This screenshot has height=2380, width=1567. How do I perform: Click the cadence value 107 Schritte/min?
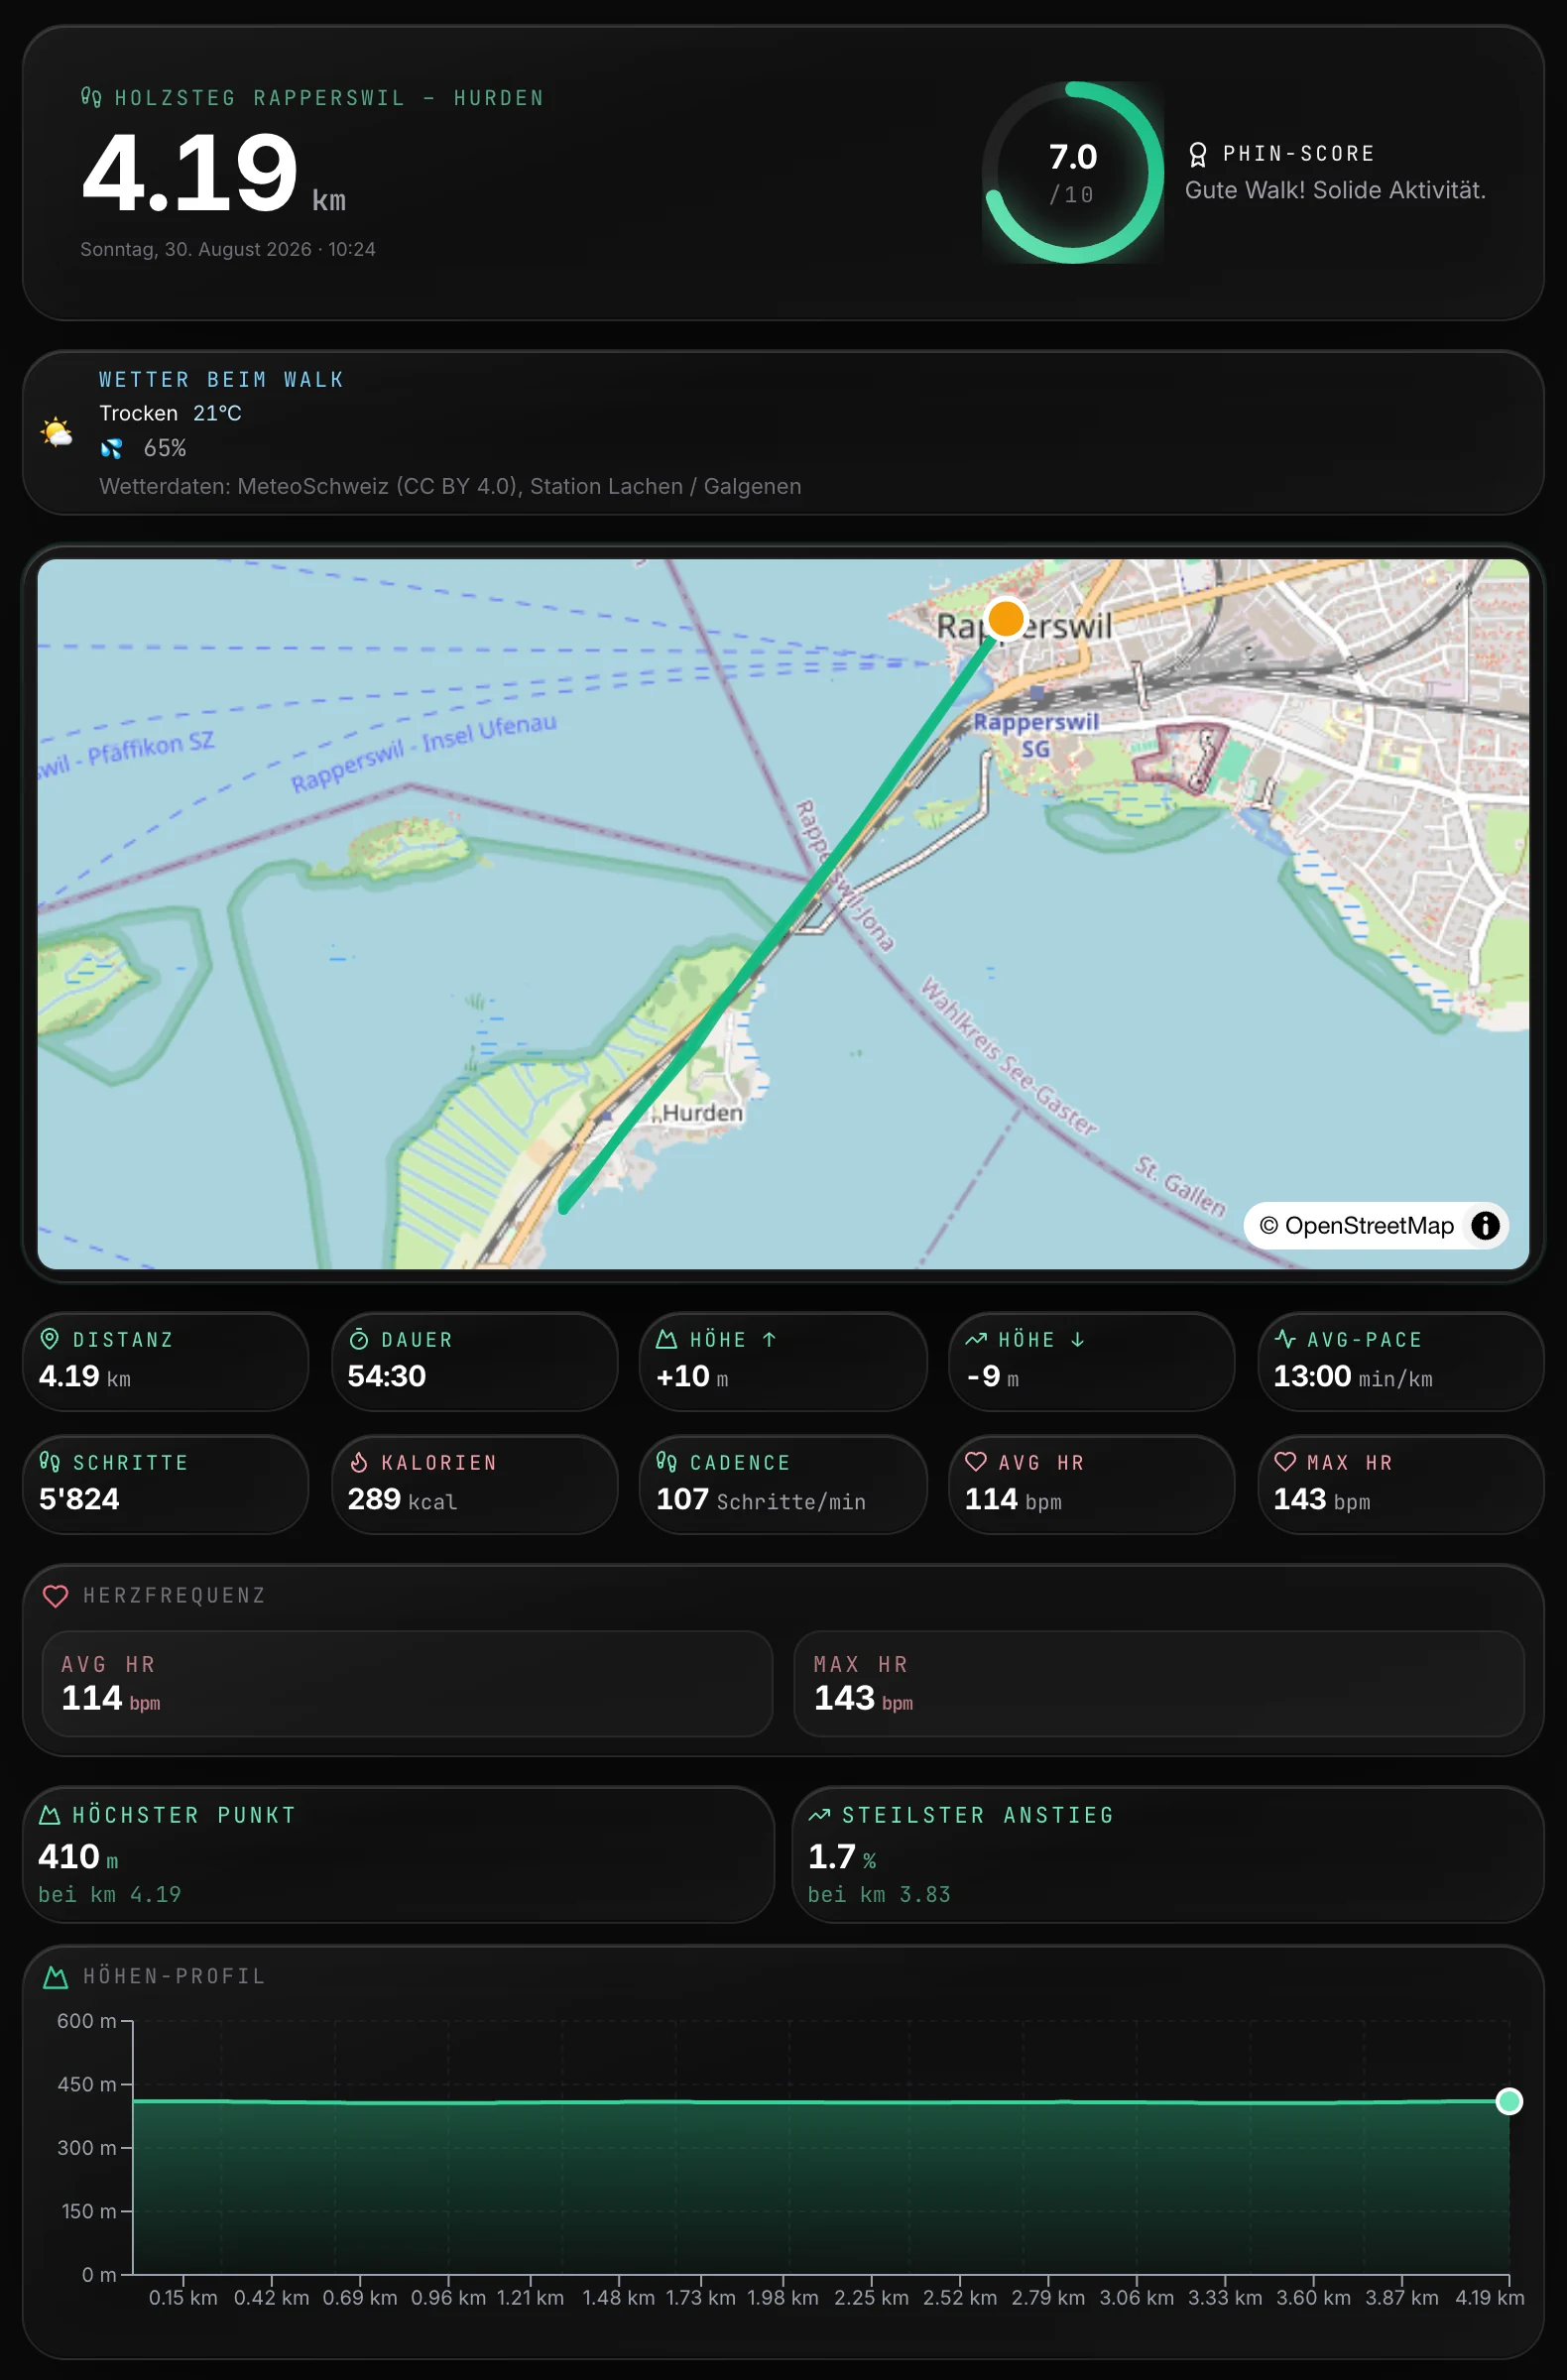point(761,1500)
